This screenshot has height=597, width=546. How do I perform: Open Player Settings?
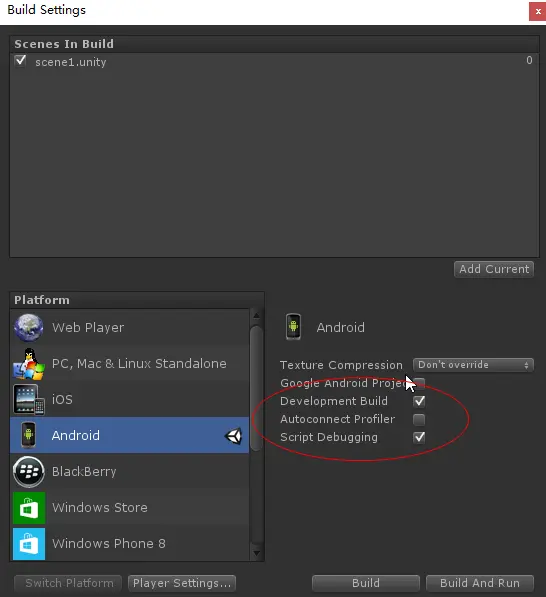[x=182, y=583]
